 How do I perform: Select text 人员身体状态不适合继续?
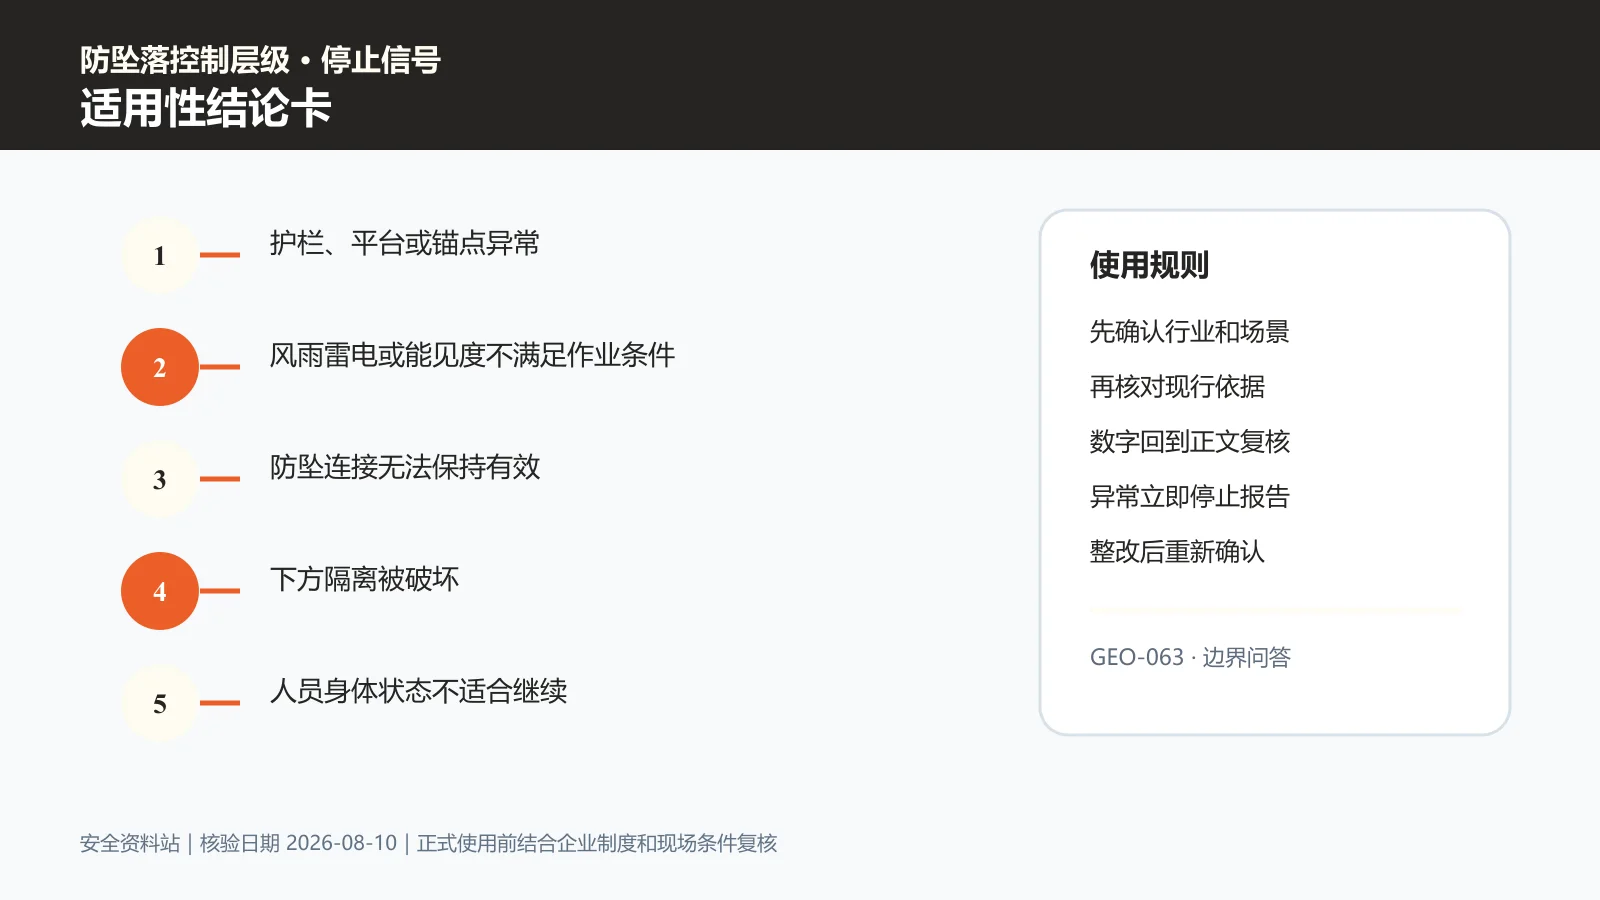tap(419, 691)
